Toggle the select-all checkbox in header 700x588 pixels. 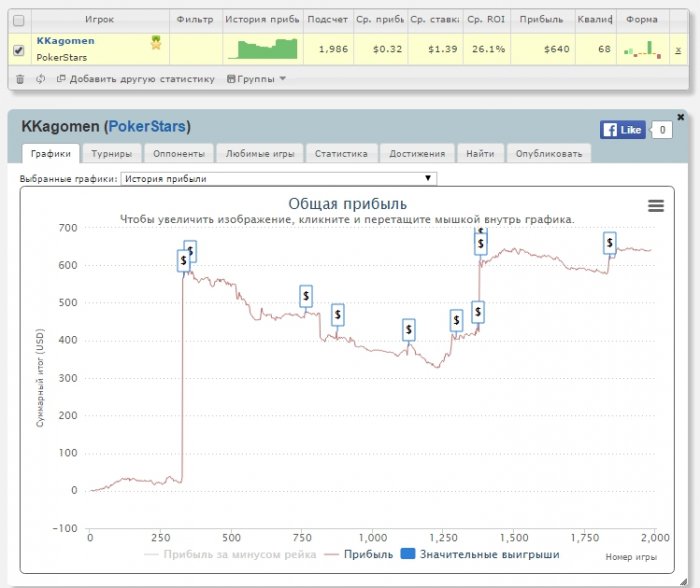[x=18, y=19]
